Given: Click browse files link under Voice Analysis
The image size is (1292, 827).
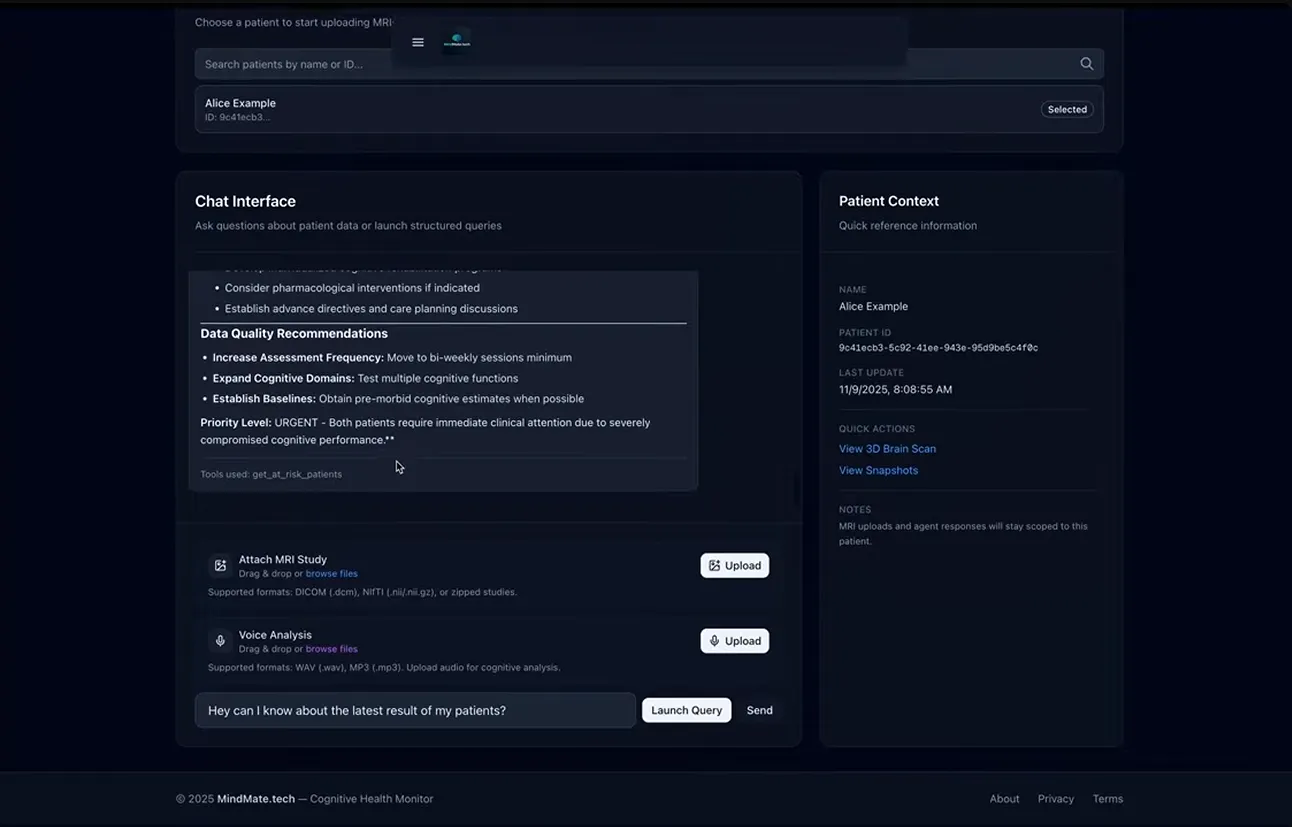Looking at the screenshot, I should coord(332,649).
